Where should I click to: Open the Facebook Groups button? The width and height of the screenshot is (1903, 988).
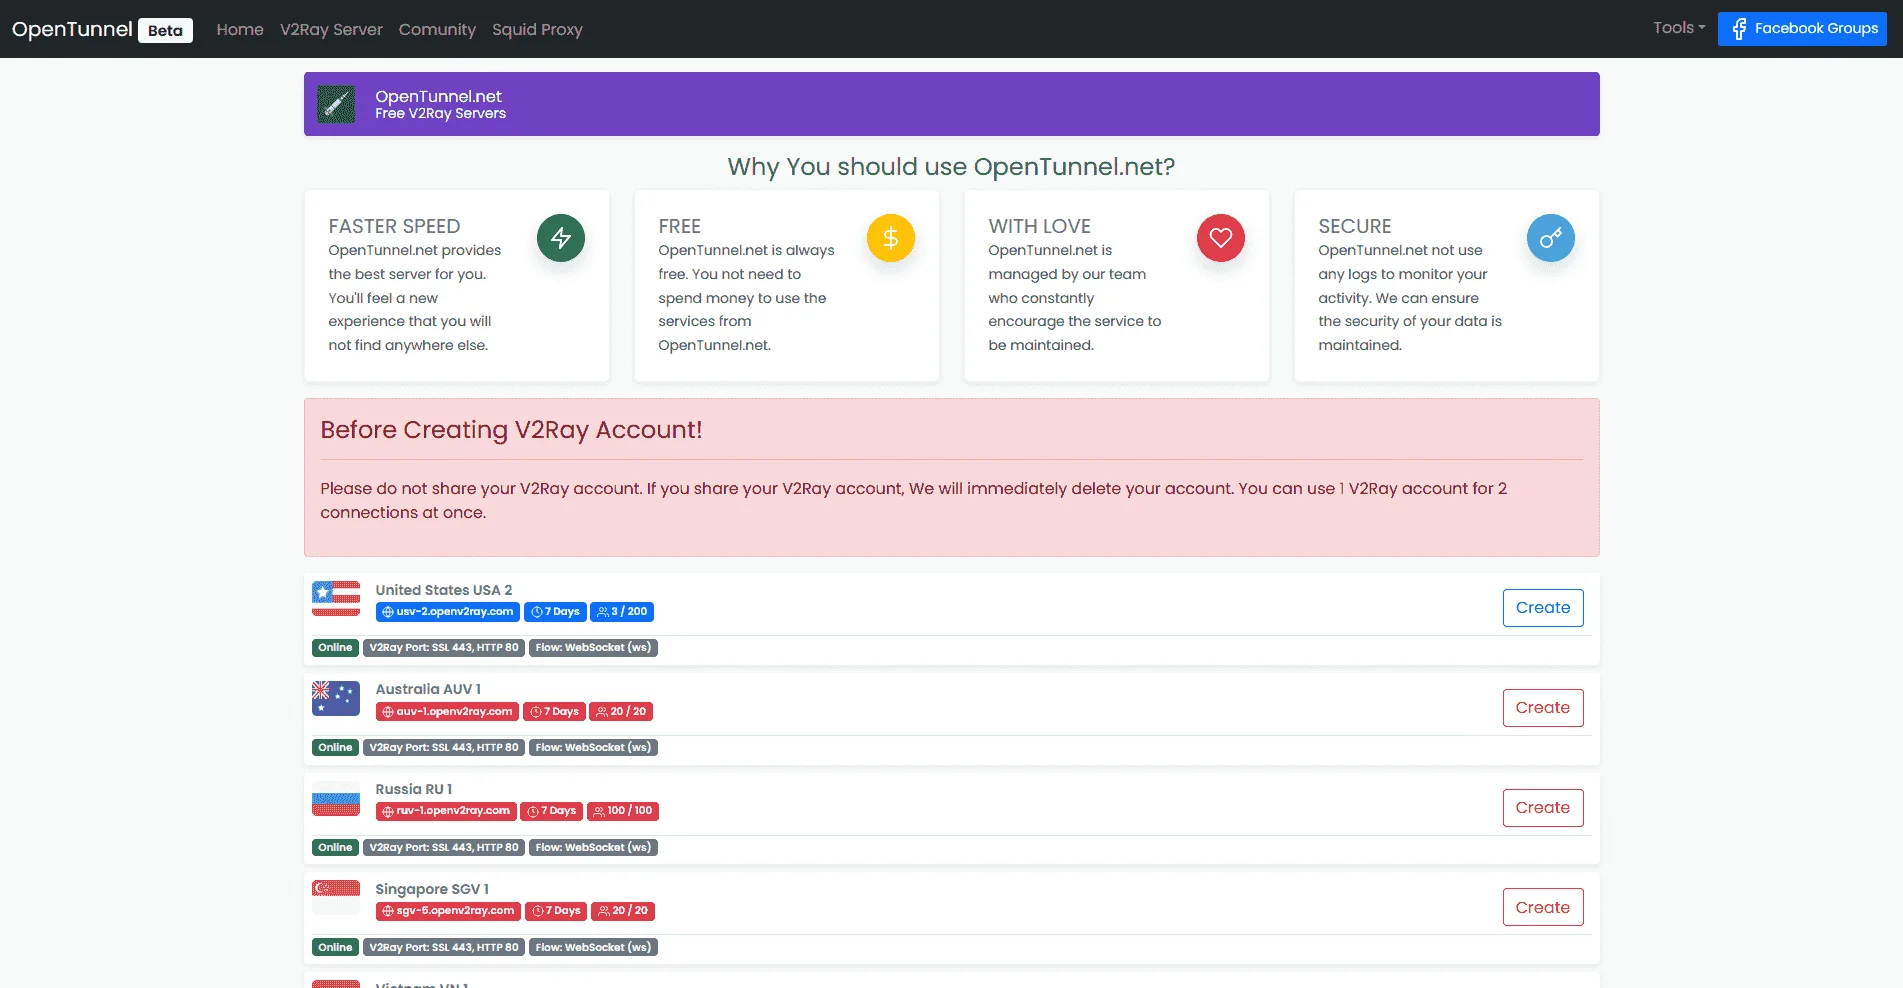tap(1802, 29)
